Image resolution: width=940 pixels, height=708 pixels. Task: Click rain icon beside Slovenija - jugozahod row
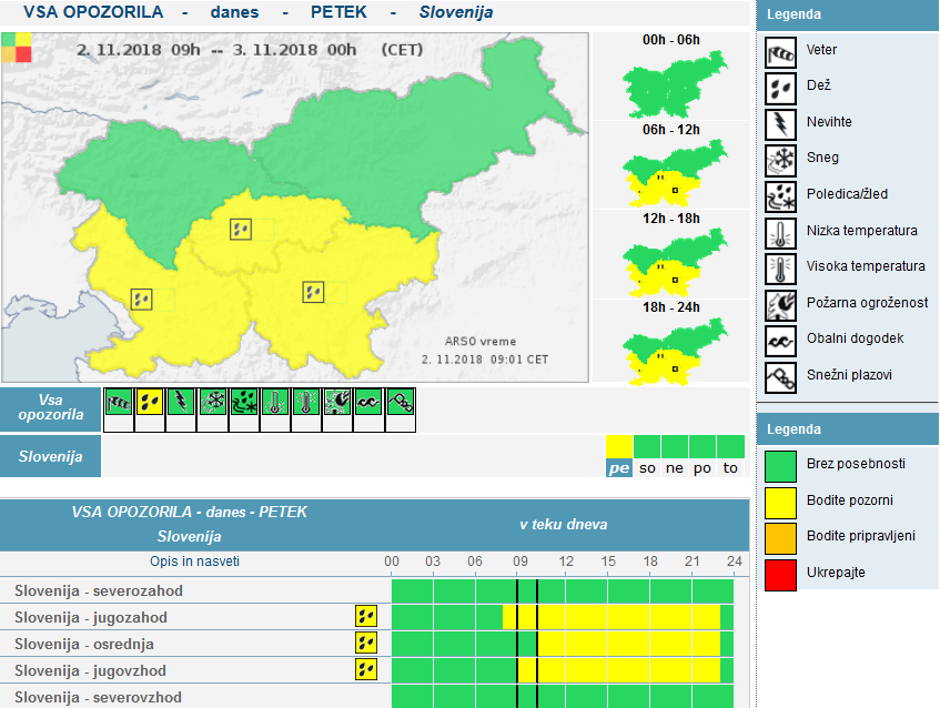click(366, 617)
